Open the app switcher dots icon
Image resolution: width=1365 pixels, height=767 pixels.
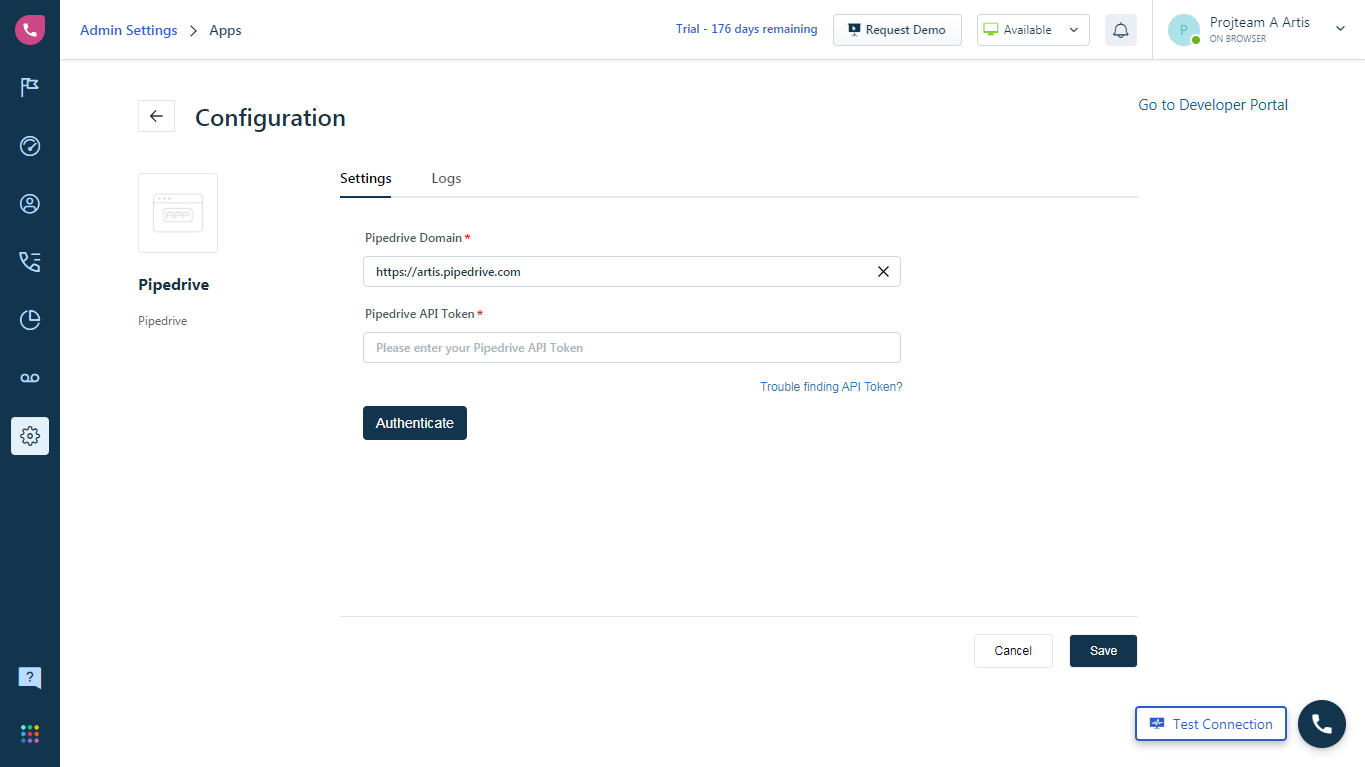pyautogui.click(x=30, y=734)
